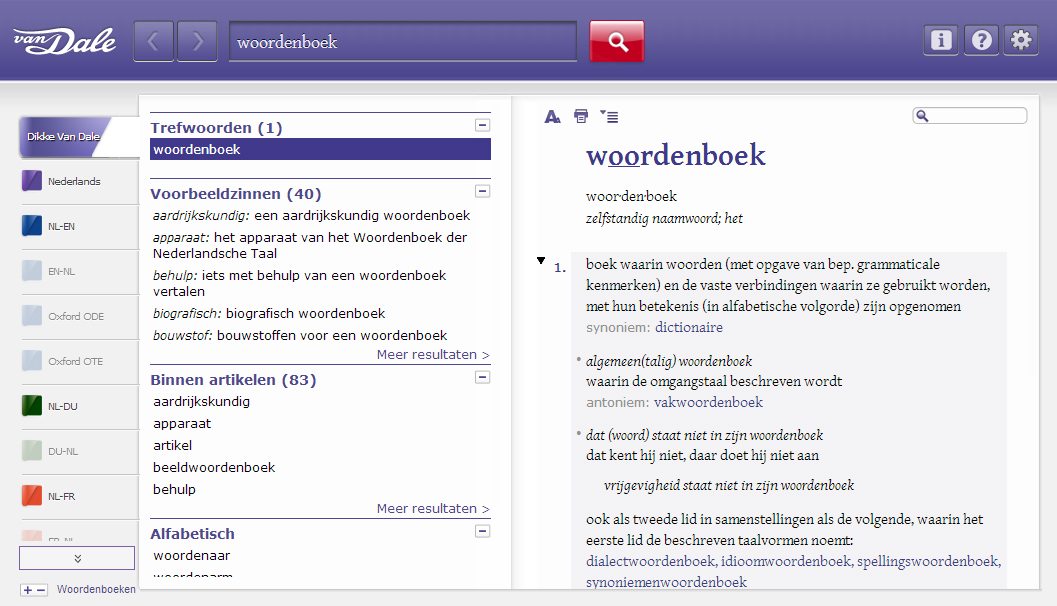Screen dimensions: 1057x606
Task: Select the EN-NL dictionary book icon
Action: point(32,271)
